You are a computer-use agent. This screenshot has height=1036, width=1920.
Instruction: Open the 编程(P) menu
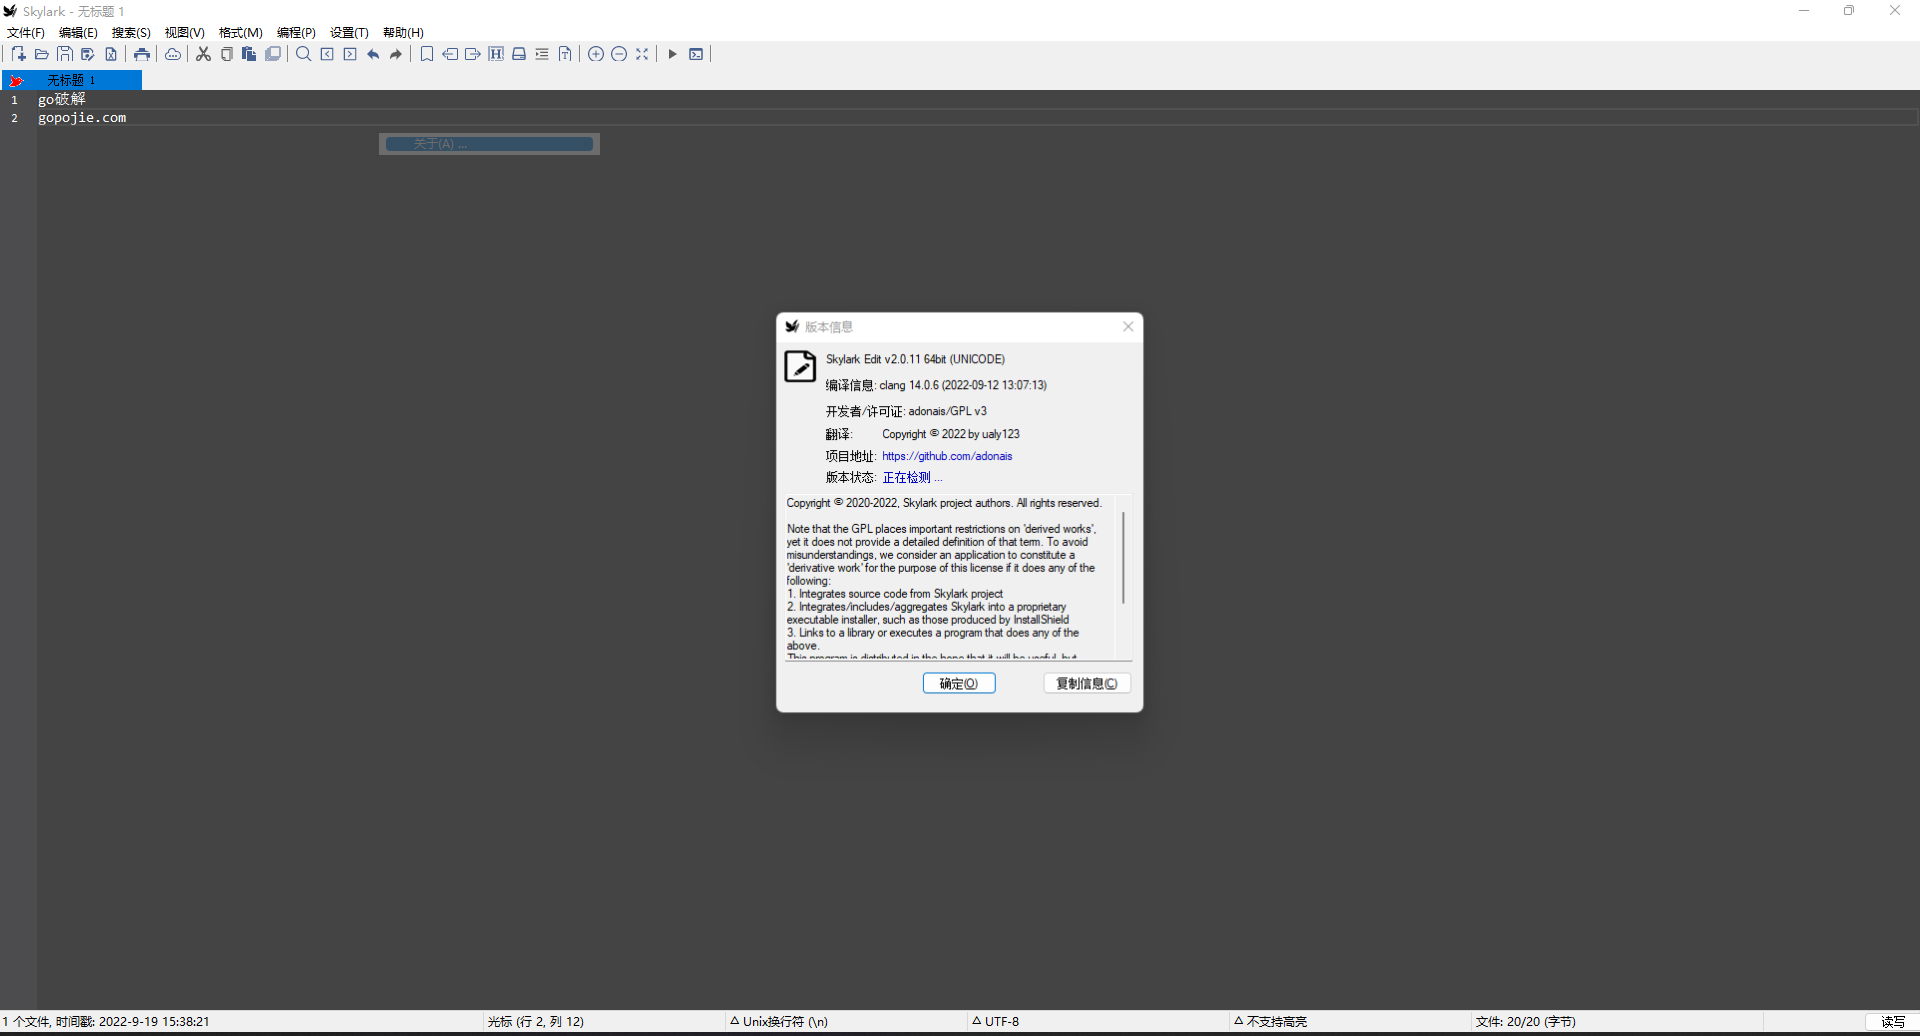[296, 33]
